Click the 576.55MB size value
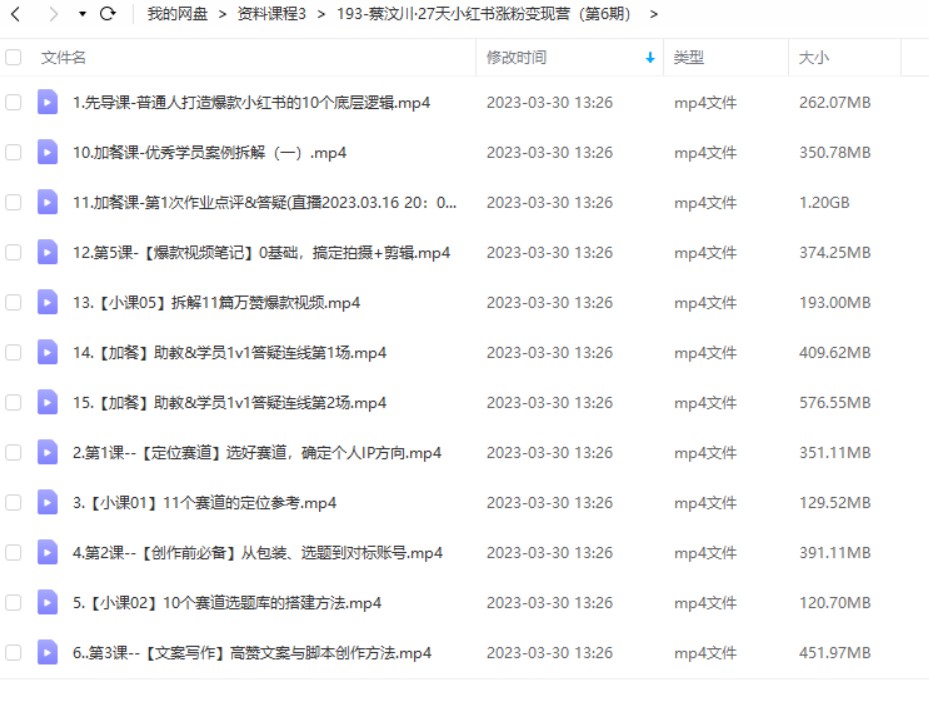 click(835, 403)
